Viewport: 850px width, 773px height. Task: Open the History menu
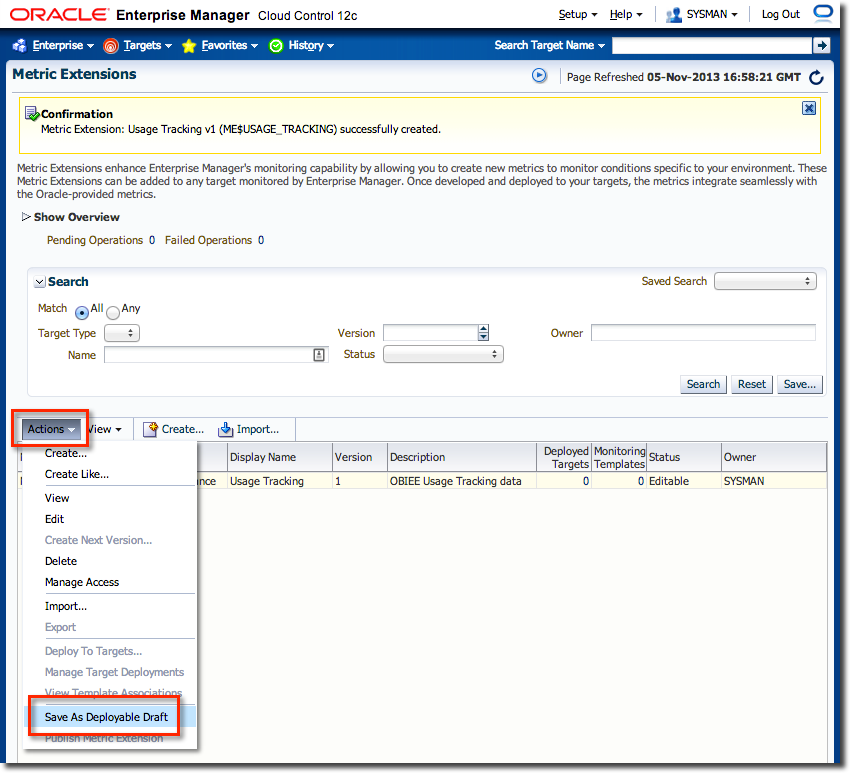pos(301,46)
